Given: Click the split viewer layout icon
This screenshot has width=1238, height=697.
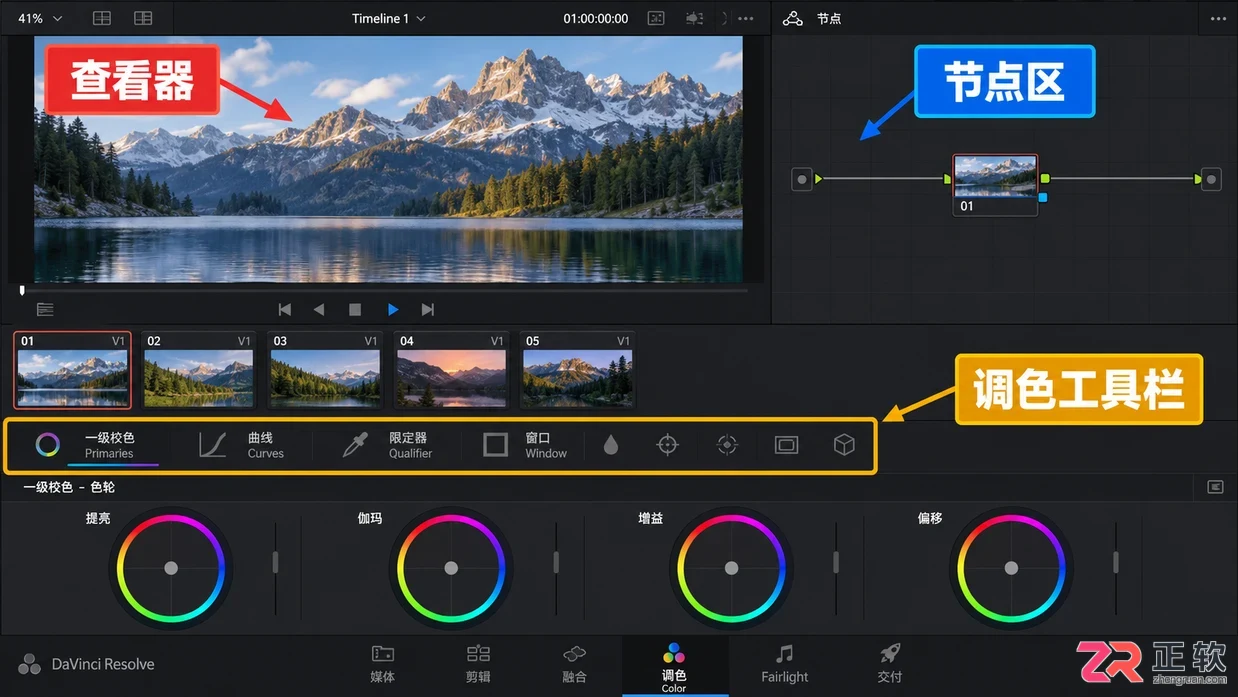Looking at the screenshot, I should coord(143,18).
